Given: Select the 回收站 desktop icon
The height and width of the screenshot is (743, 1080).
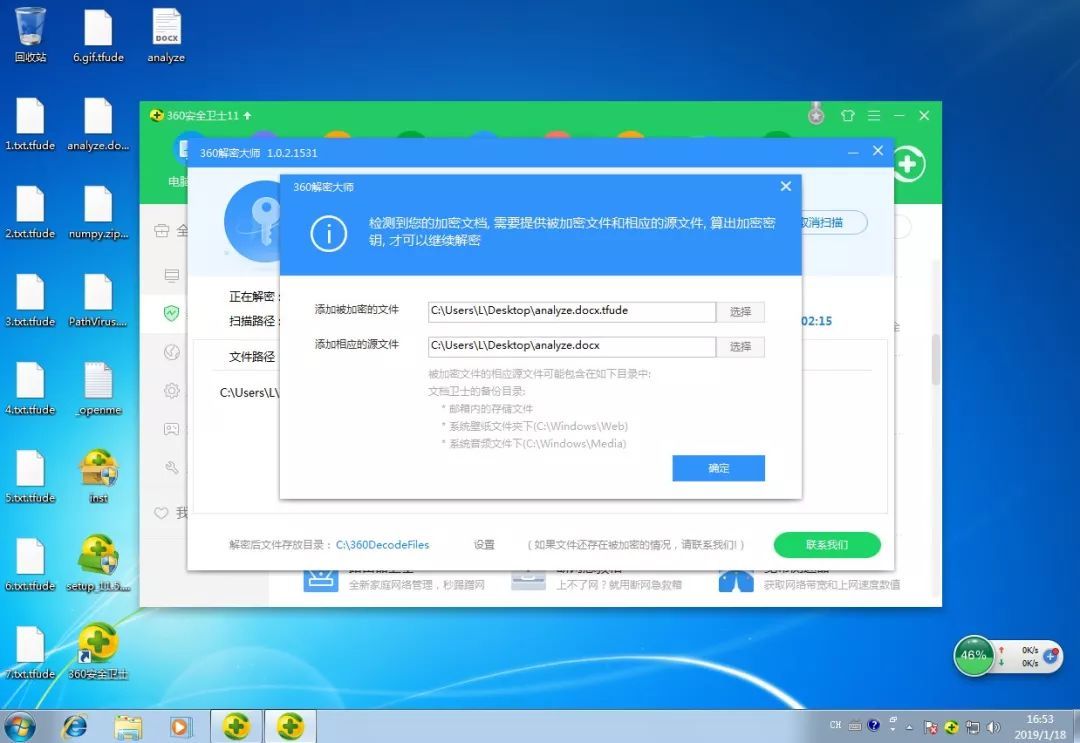Looking at the screenshot, I should (30, 35).
